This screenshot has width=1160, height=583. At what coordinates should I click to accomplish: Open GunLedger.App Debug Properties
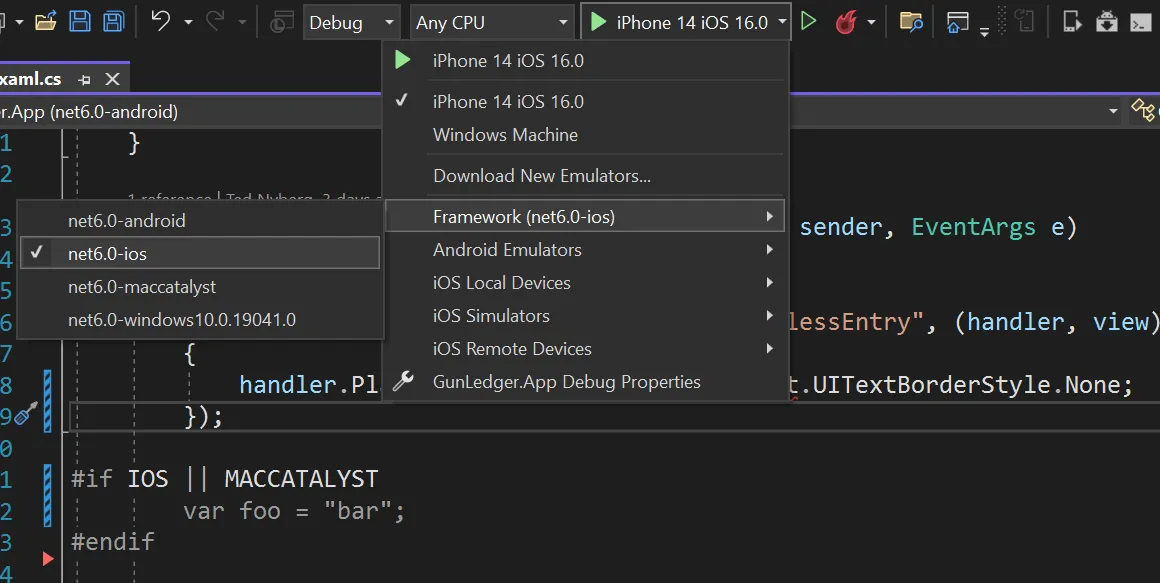pos(566,382)
